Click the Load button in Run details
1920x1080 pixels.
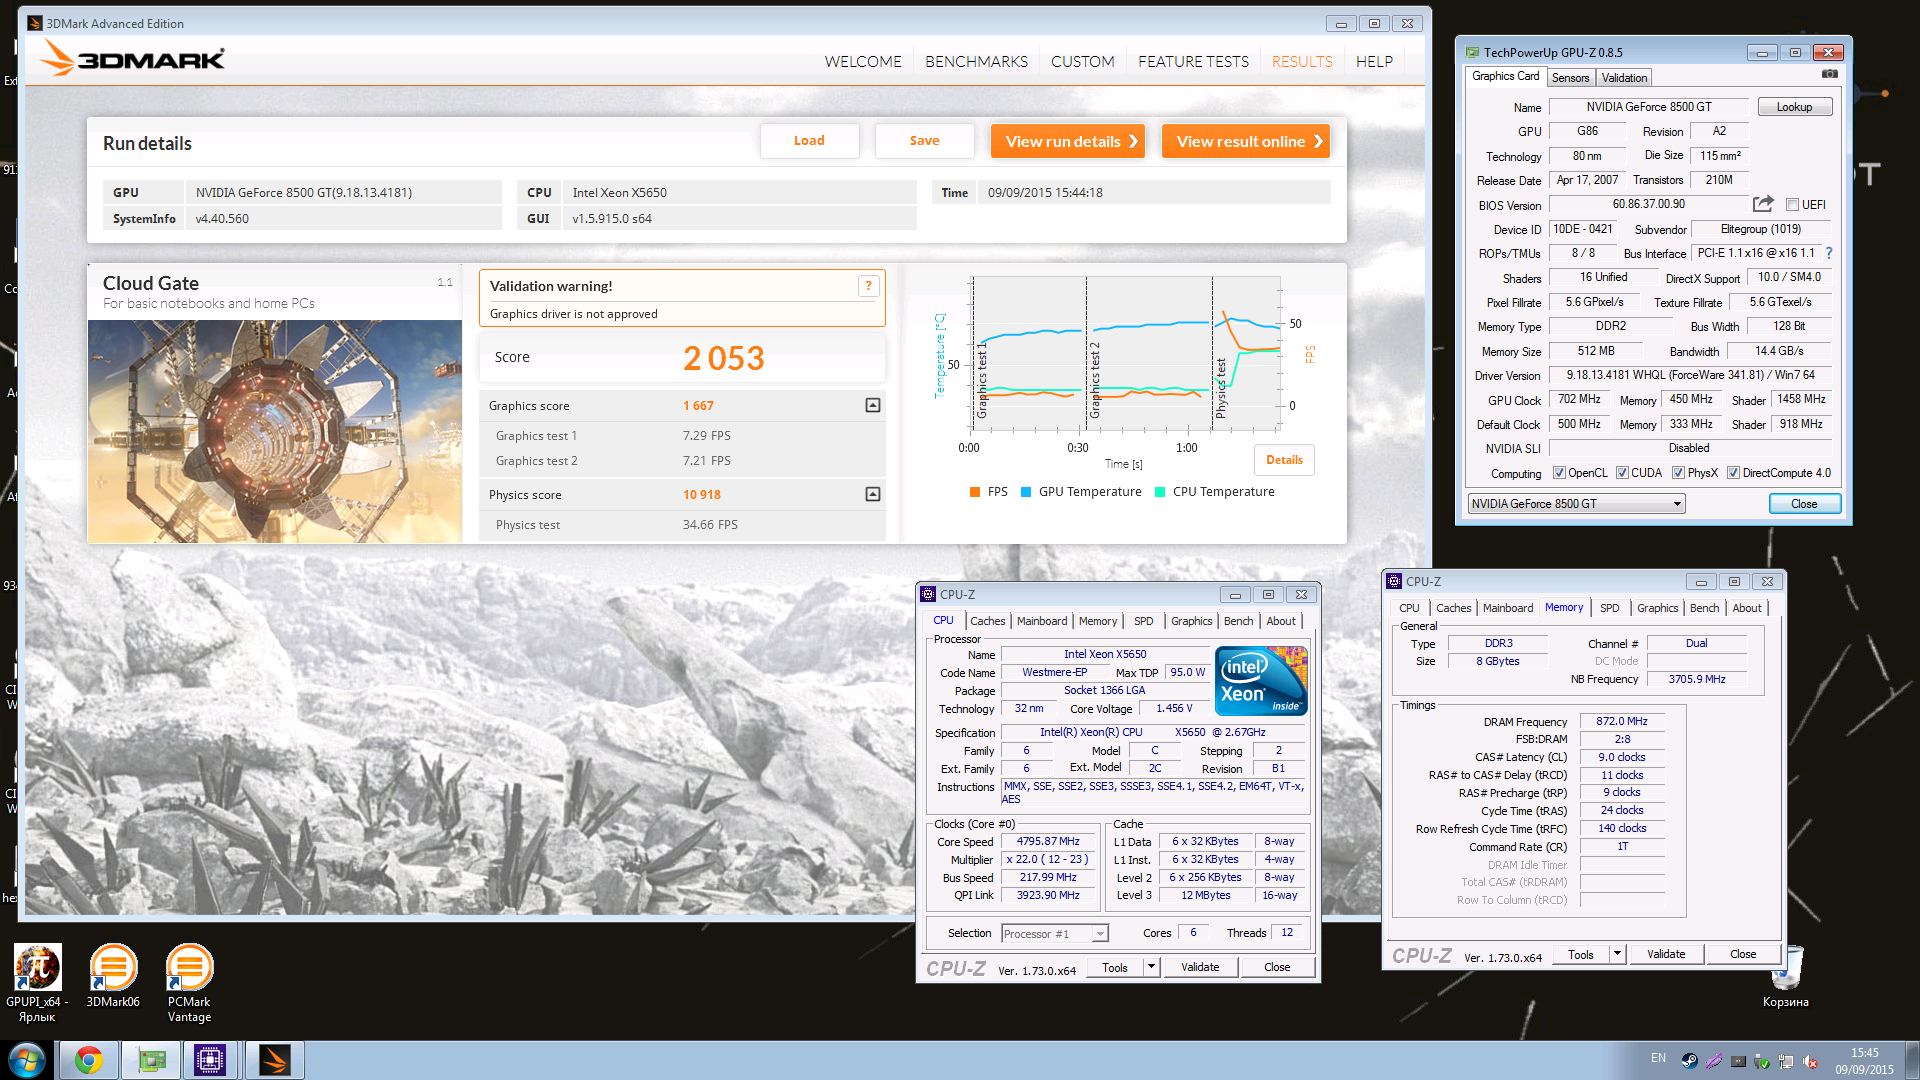(809, 141)
